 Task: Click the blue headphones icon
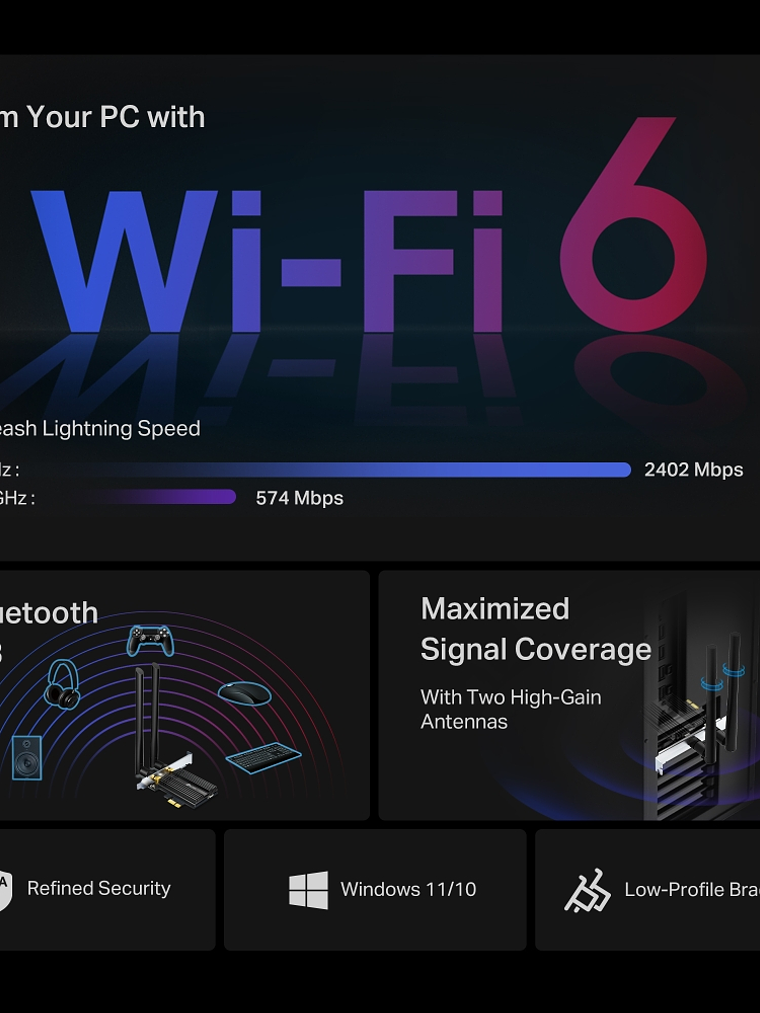62,684
